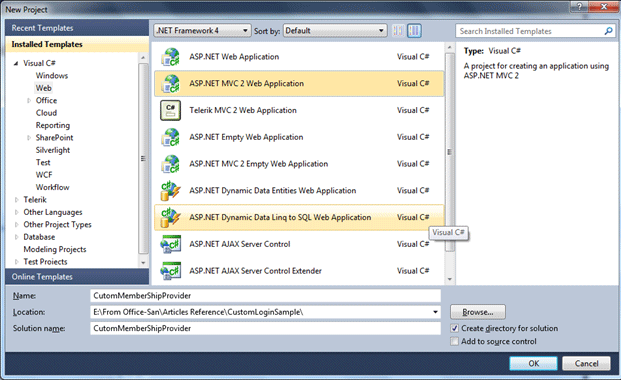Click the Browse... button

tap(478, 312)
